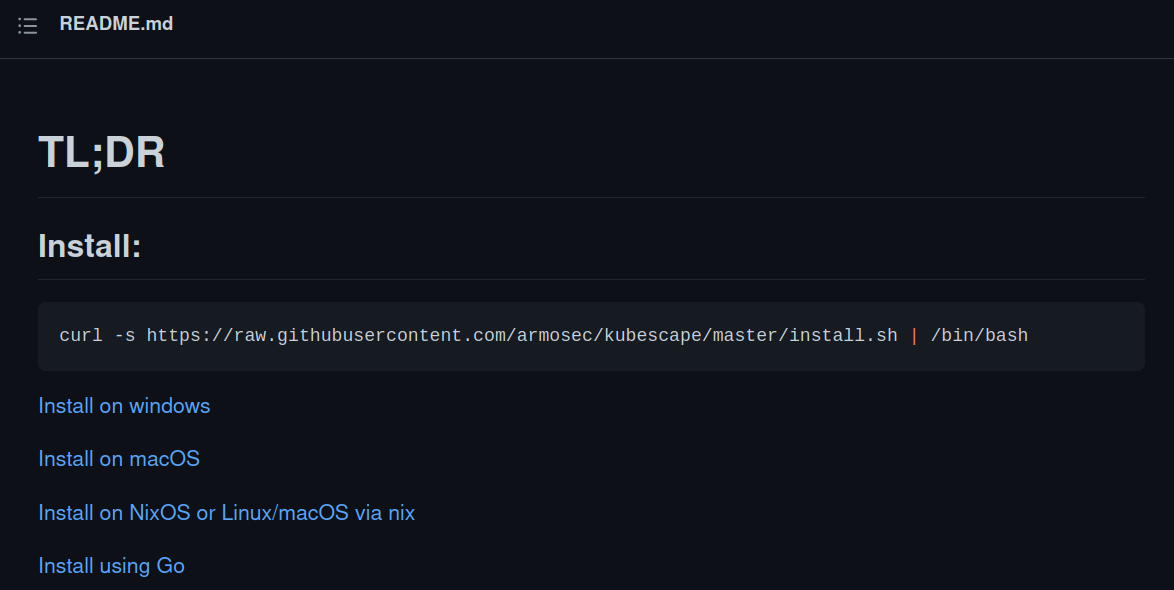Screen dimensions: 1174x590
Task: Follow the Install on NixOS or Linux/macOS via nix link
Action: 226,512
